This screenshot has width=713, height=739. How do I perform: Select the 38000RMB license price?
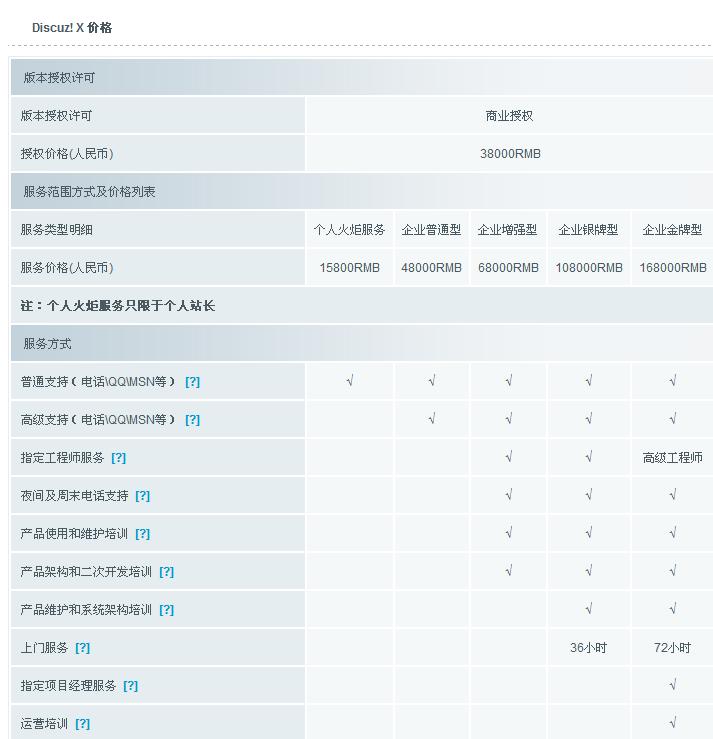coord(510,154)
